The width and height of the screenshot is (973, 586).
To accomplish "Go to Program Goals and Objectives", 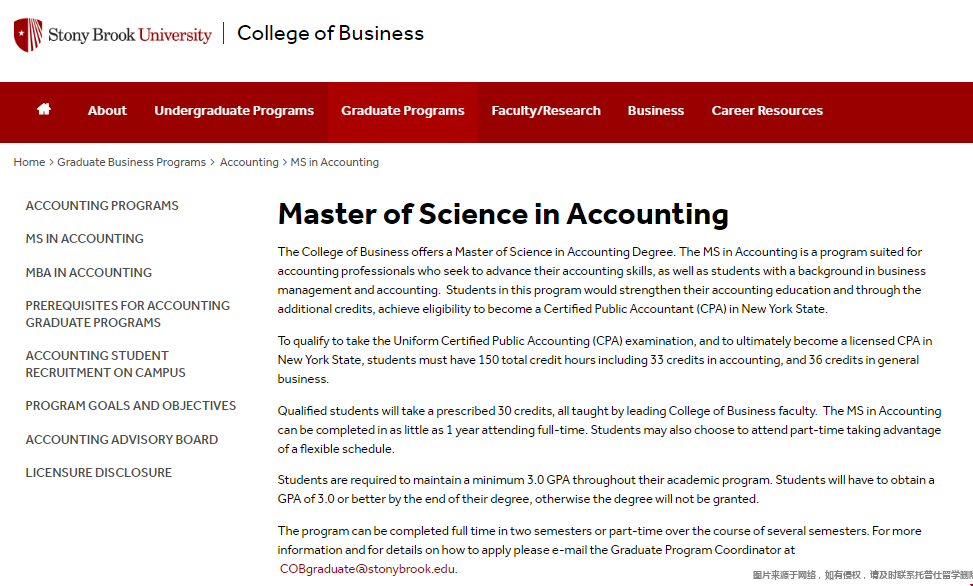I will point(131,405).
